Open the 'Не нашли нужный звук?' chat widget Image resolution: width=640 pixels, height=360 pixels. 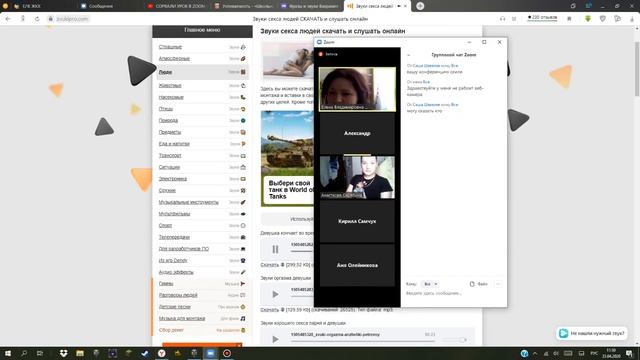pyautogui.click(x=592, y=333)
